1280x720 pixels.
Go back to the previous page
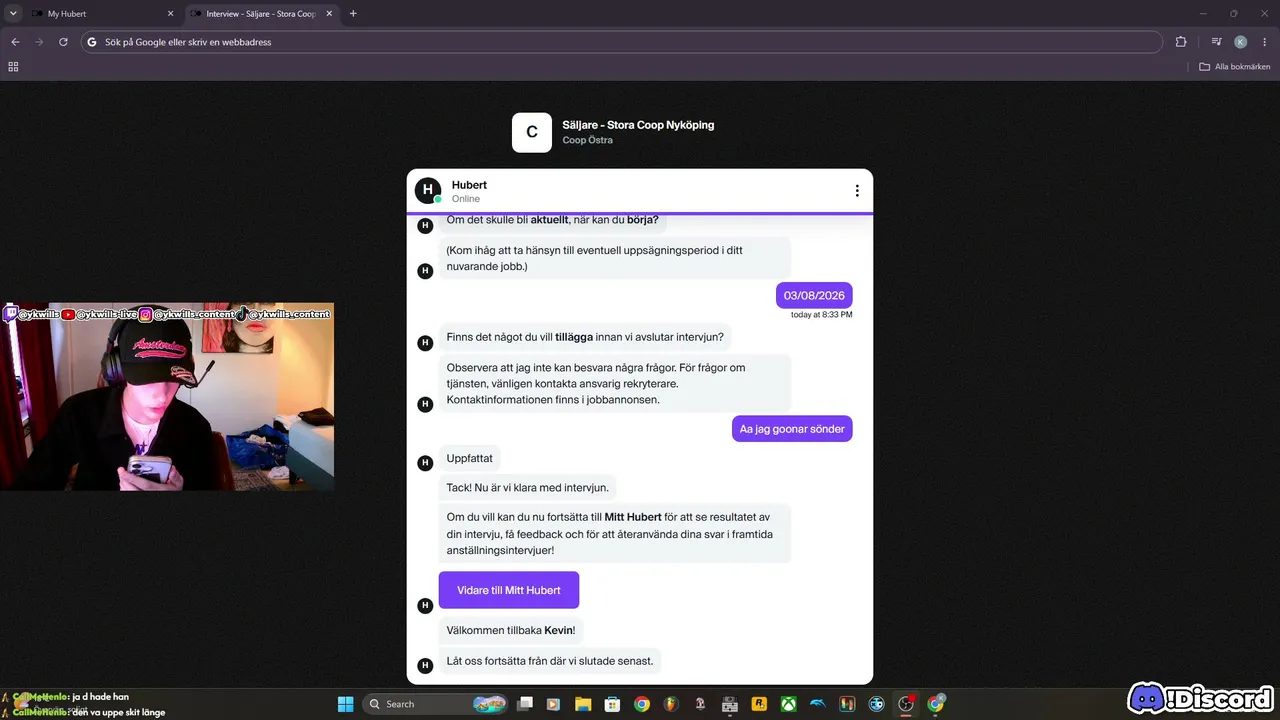point(15,42)
